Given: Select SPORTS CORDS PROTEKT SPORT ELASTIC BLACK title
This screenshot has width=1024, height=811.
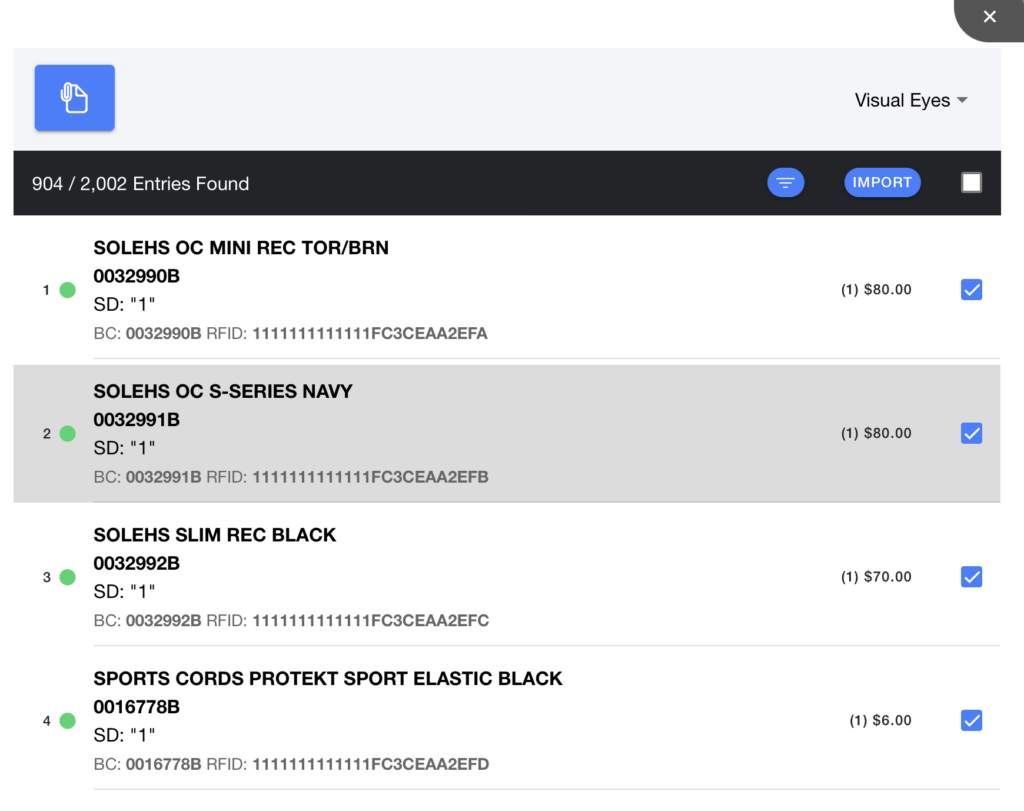Looking at the screenshot, I should point(328,679).
